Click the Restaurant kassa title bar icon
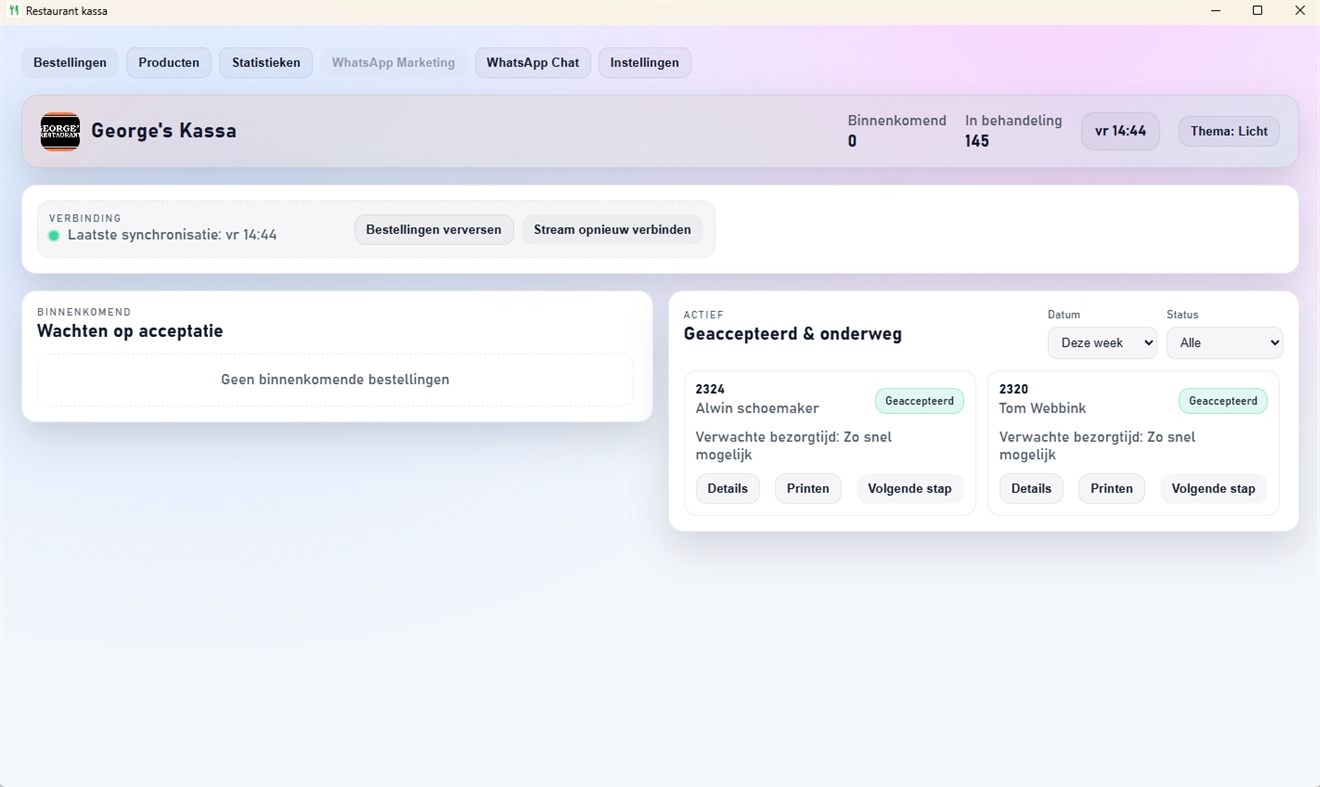The width and height of the screenshot is (1320, 787). pos(13,11)
